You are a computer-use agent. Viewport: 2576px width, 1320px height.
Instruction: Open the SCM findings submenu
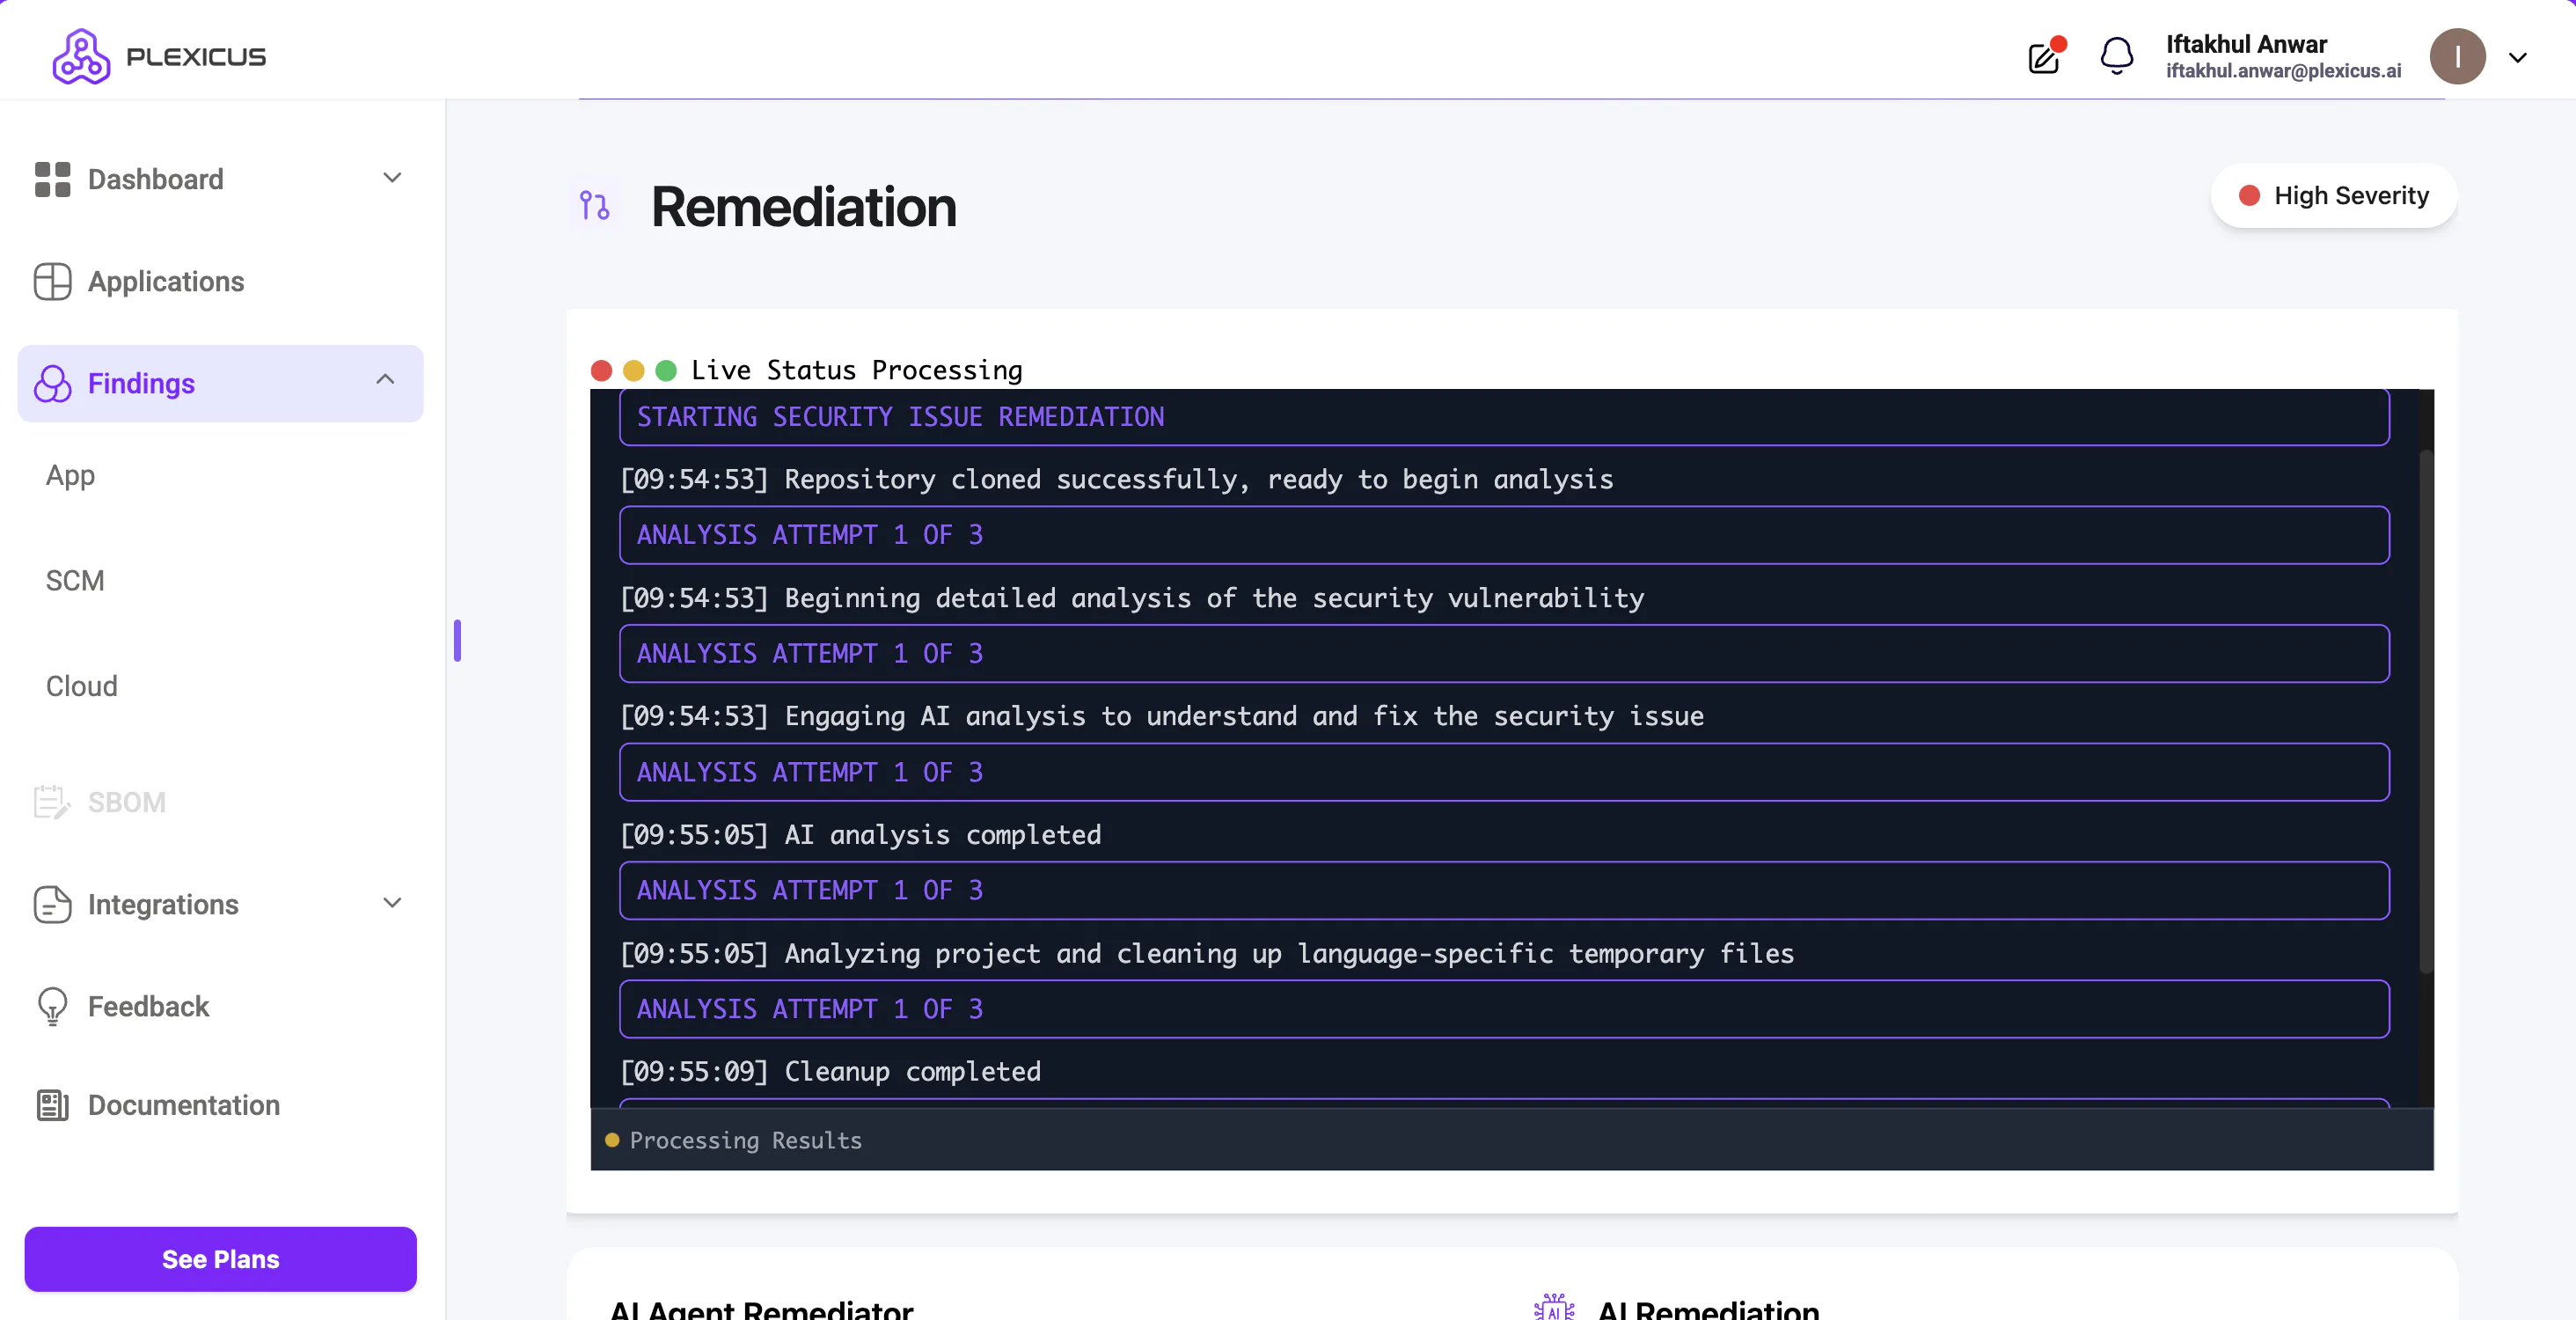pos(75,581)
